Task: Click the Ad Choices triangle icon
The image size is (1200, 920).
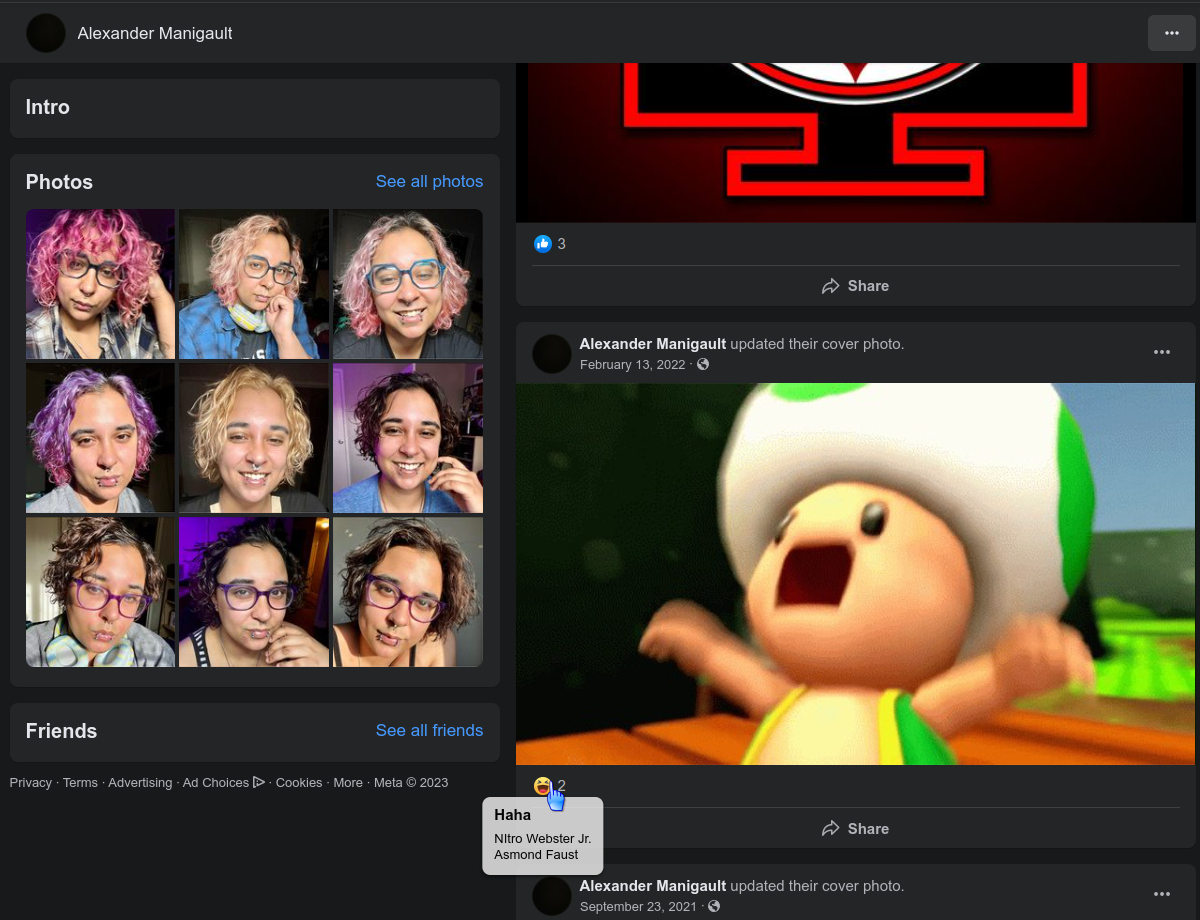Action: click(x=259, y=782)
